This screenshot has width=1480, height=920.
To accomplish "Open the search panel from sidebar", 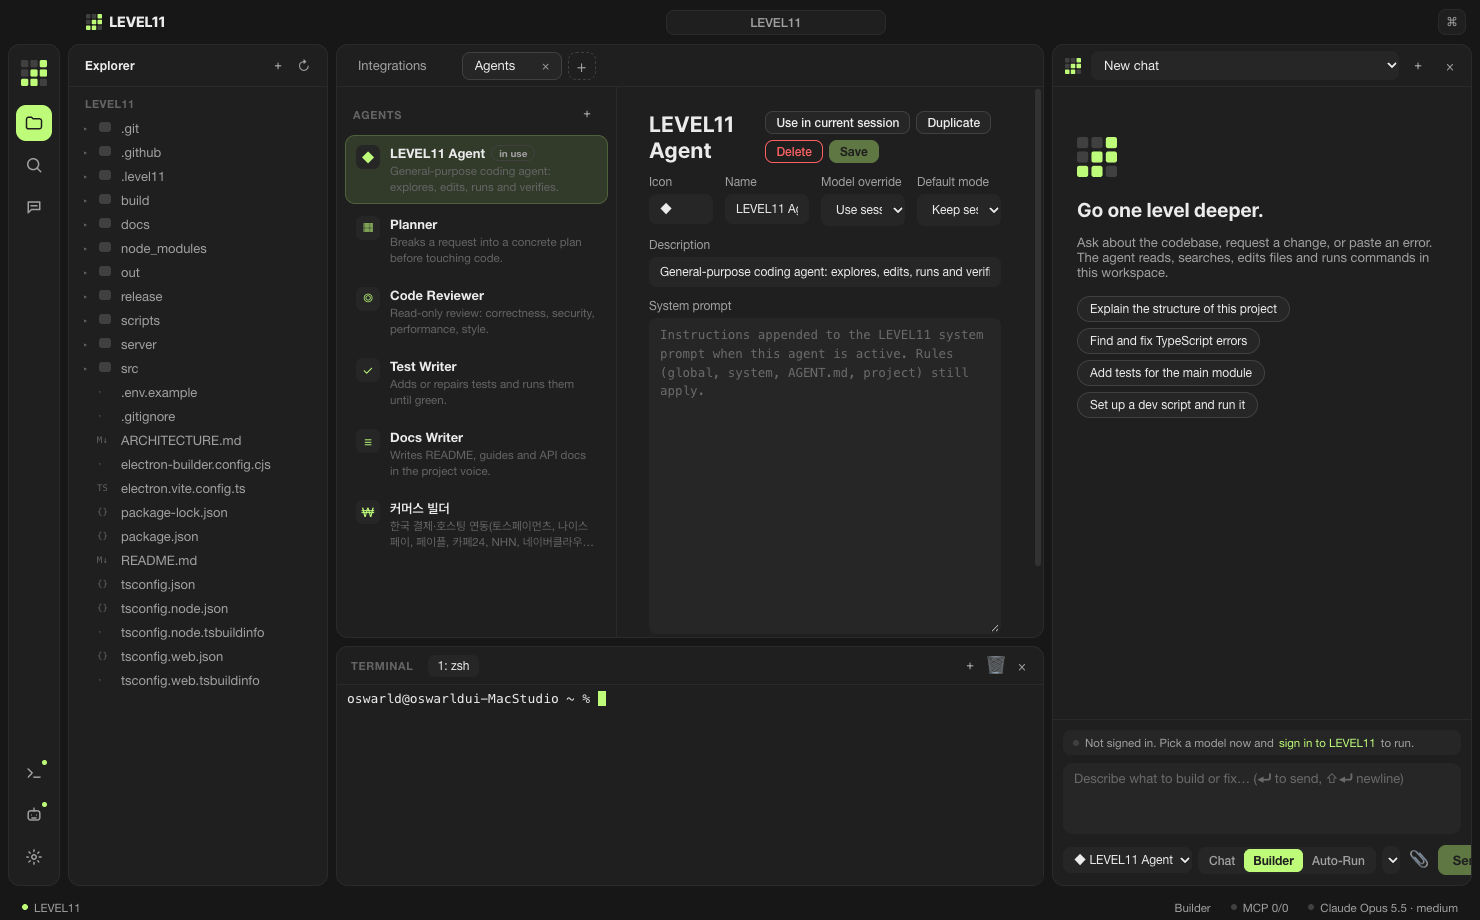I will pyautogui.click(x=34, y=165).
